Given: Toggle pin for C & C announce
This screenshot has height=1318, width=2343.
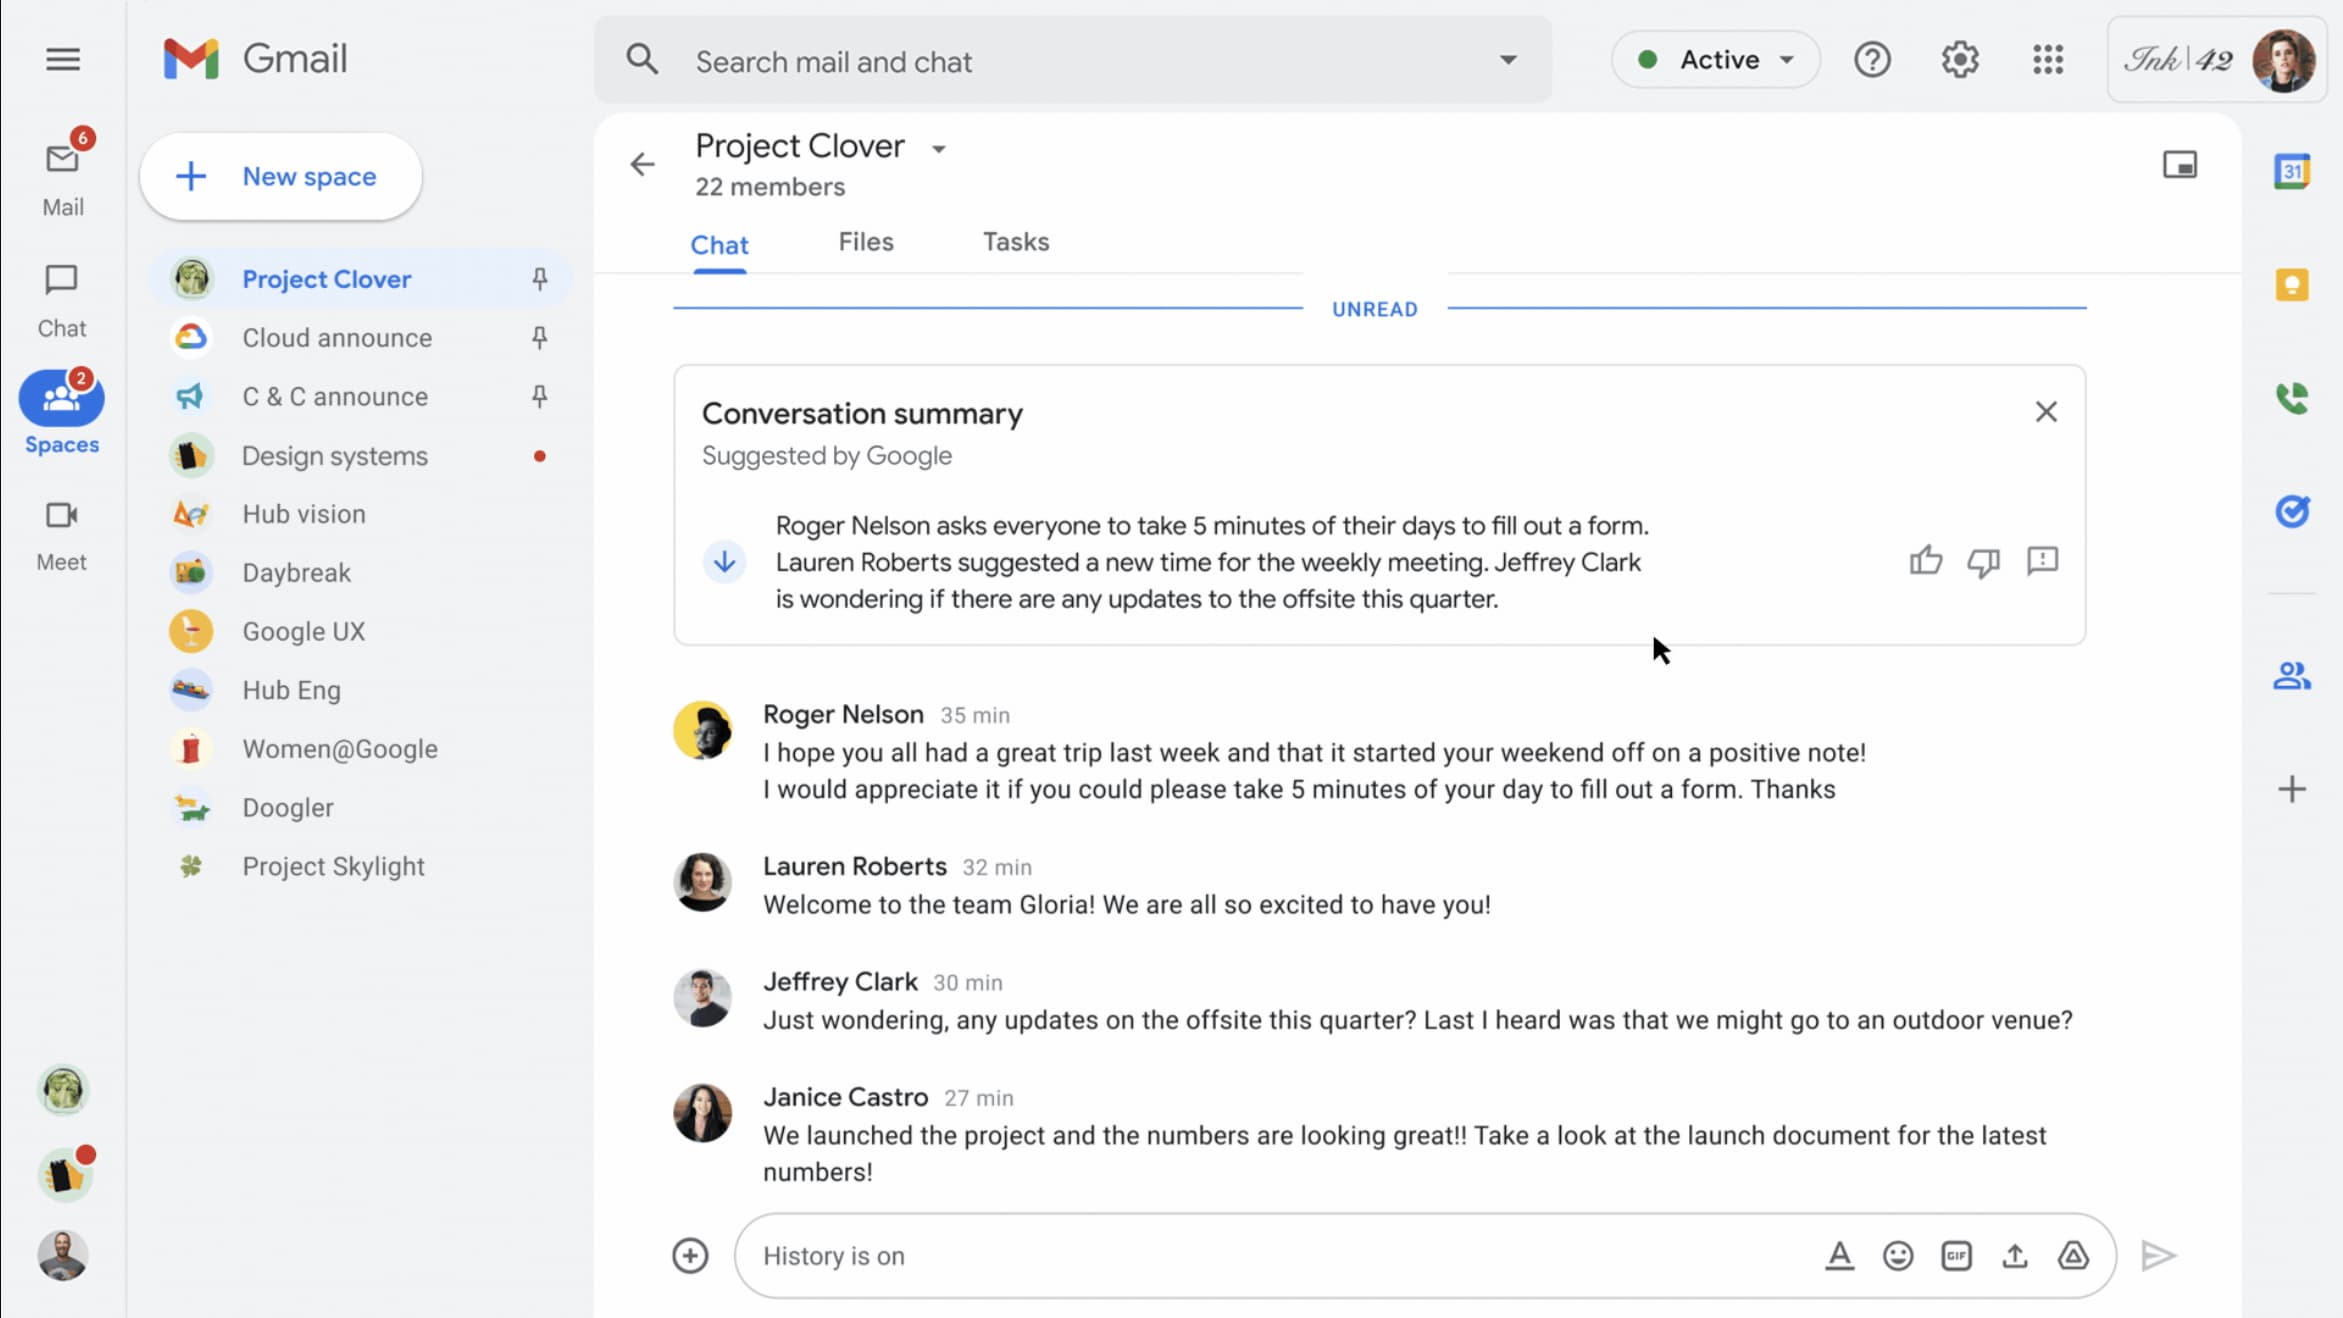Looking at the screenshot, I should 539,397.
